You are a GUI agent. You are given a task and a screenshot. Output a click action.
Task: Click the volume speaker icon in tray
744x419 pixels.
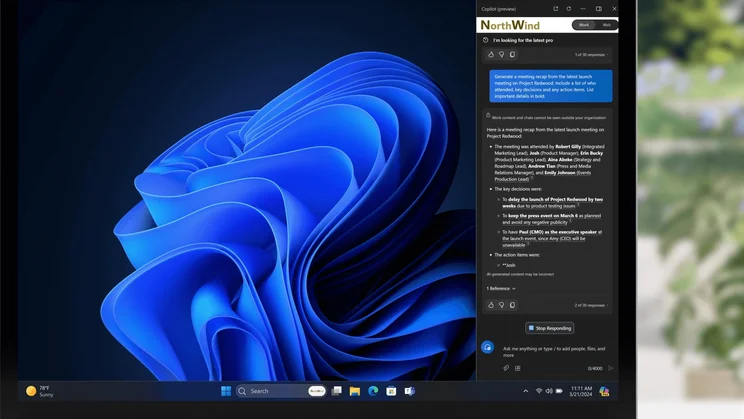point(549,391)
